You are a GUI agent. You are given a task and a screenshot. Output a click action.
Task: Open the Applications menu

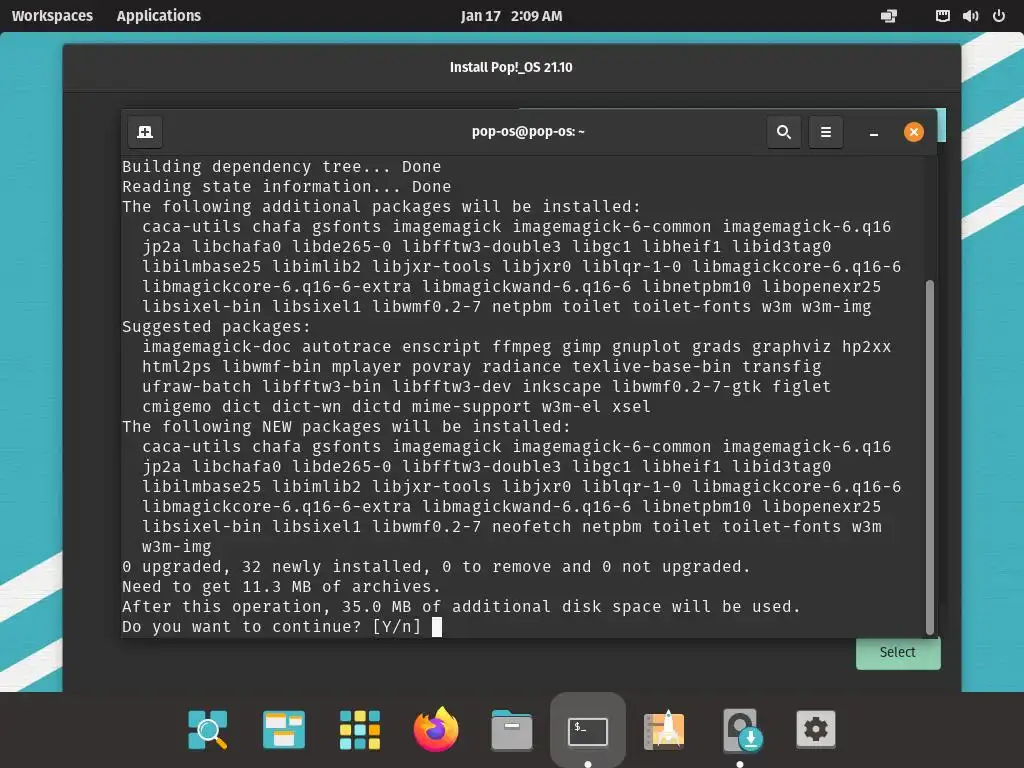159,16
